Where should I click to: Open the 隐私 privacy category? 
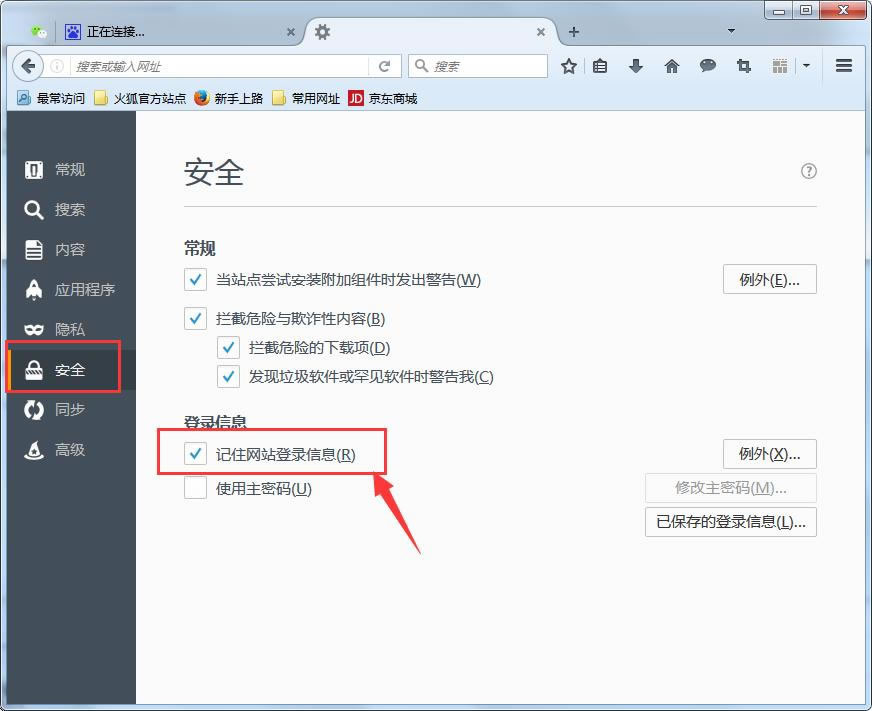(71, 329)
